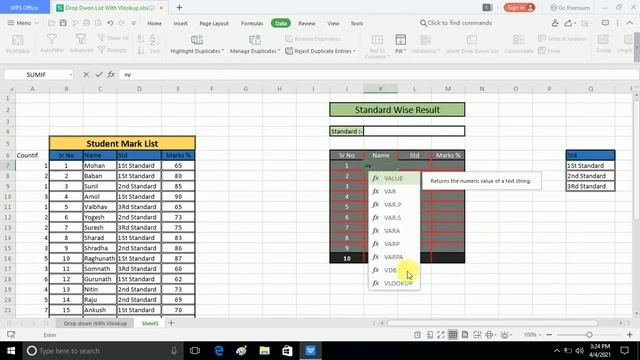Click the 3Rd Standard cell in Std list
The height and width of the screenshot is (360, 640).
590,186
